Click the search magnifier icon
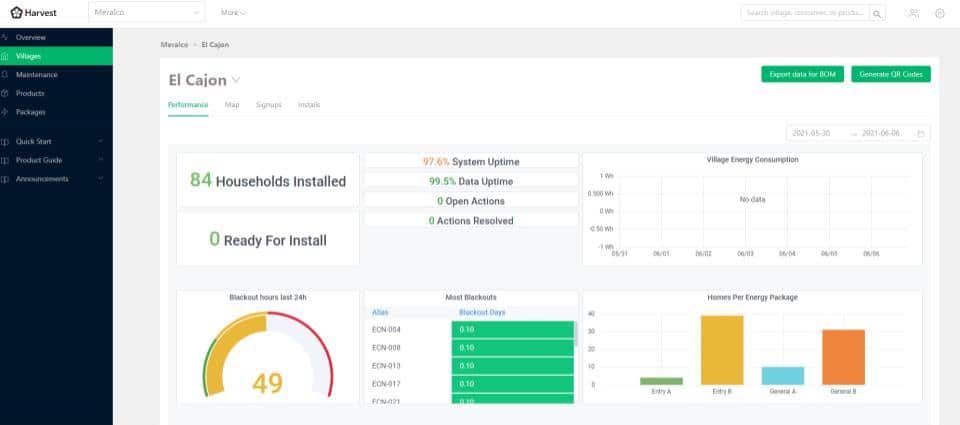The width and height of the screenshot is (960, 425). click(x=877, y=14)
